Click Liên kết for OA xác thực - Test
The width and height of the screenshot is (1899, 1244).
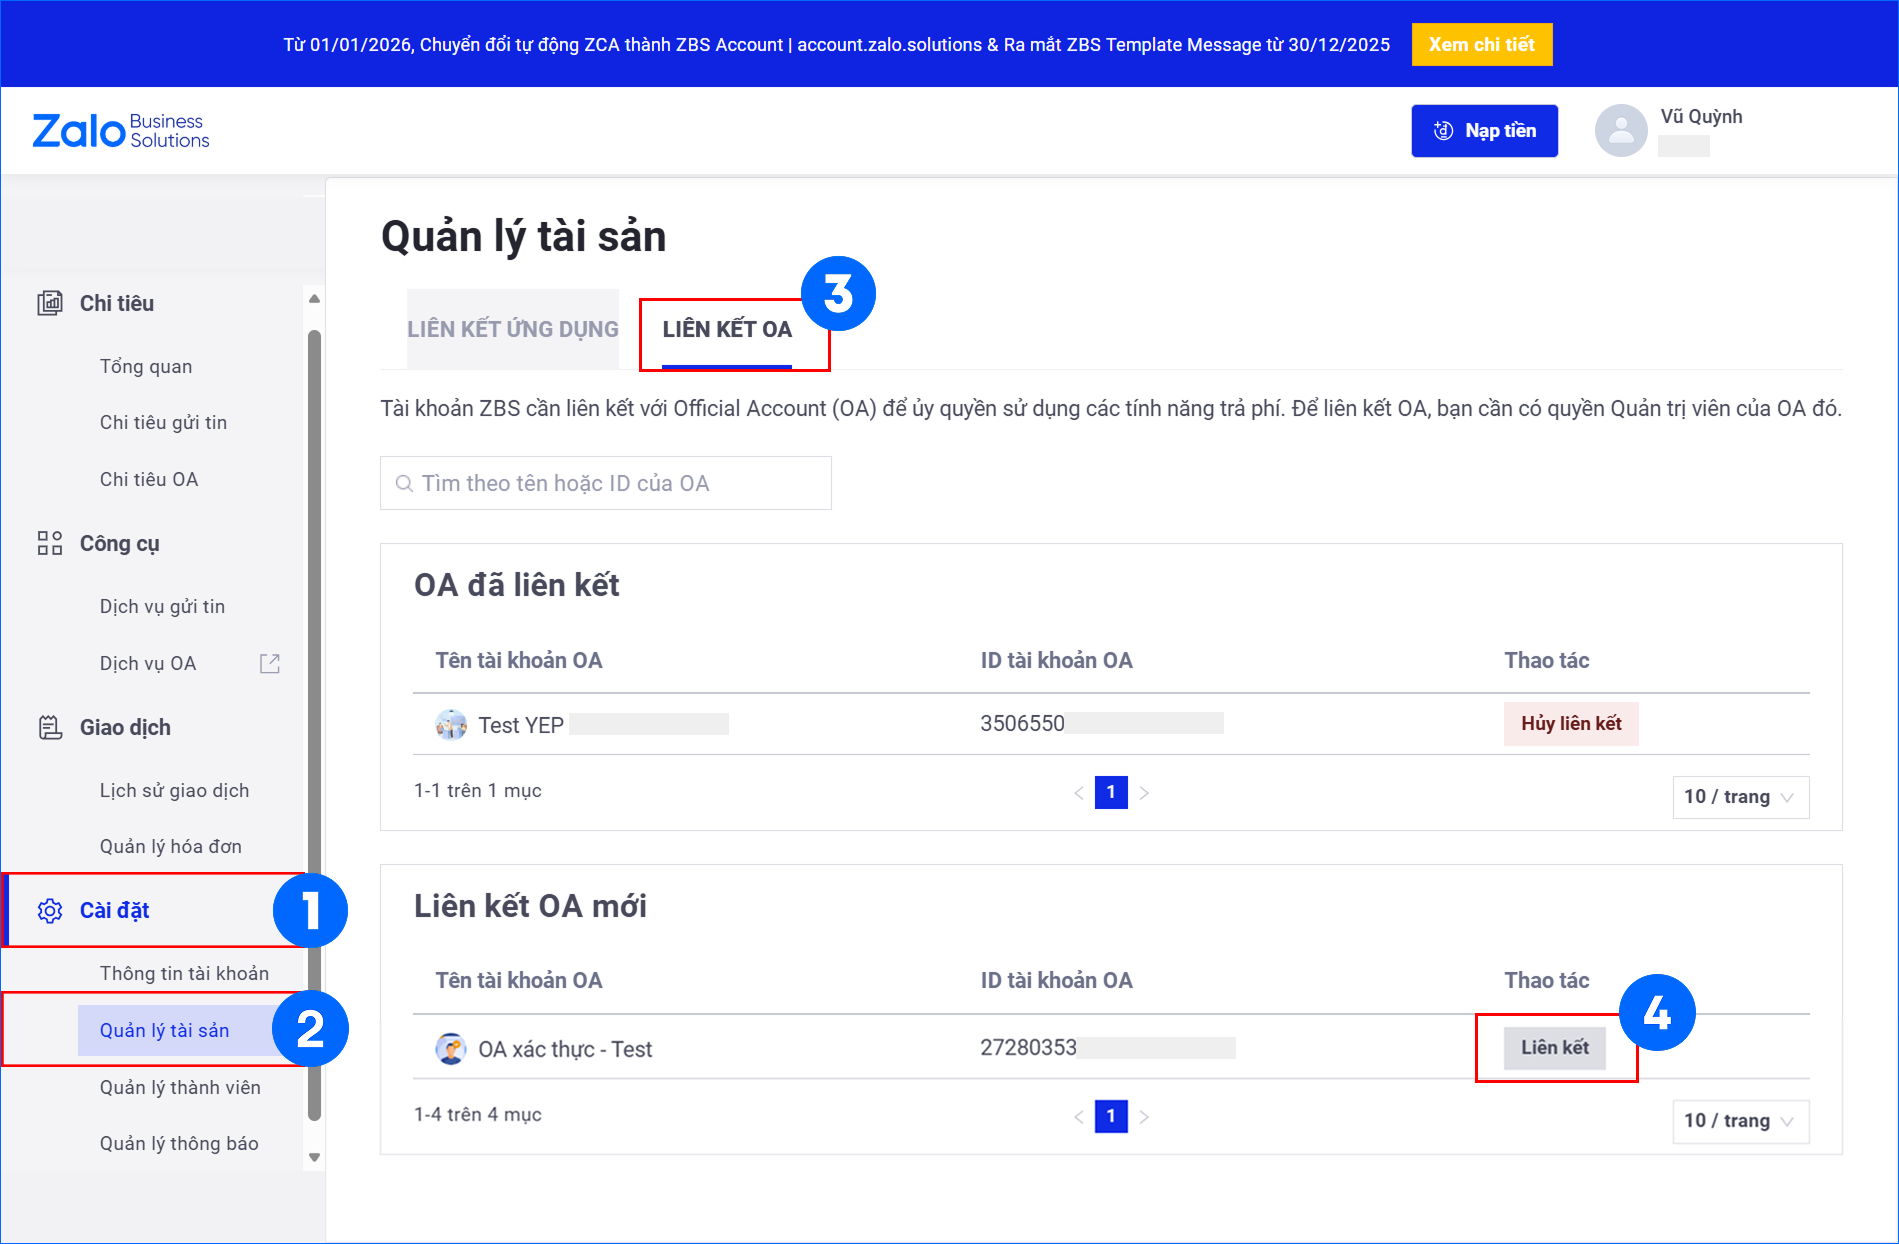click(x=1554, y=1048)
